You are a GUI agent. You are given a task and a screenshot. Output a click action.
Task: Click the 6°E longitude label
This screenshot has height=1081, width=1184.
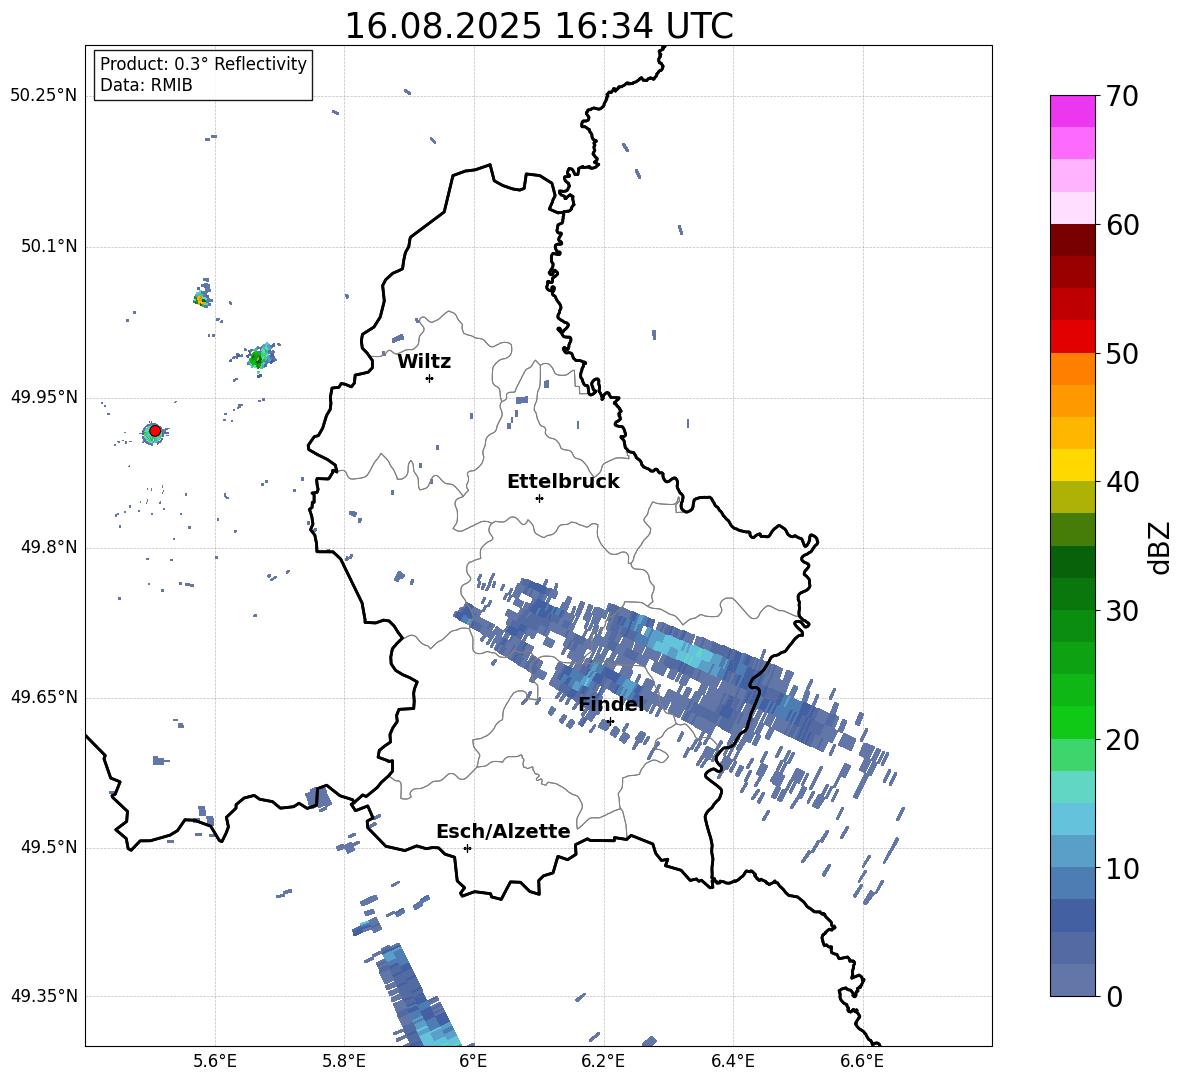pos(473,1061)
